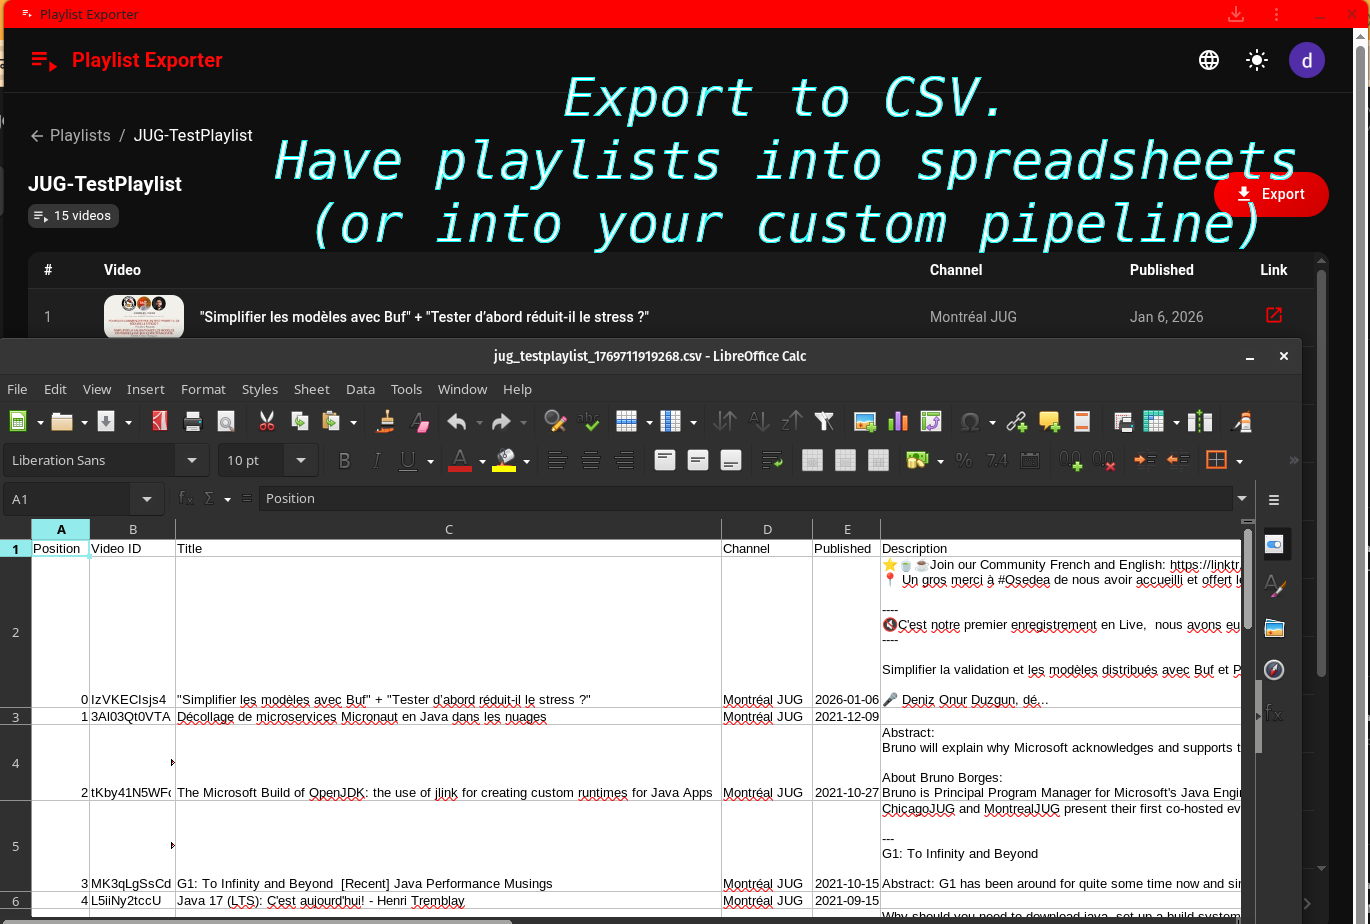Open the Data menu

[360, 389]
